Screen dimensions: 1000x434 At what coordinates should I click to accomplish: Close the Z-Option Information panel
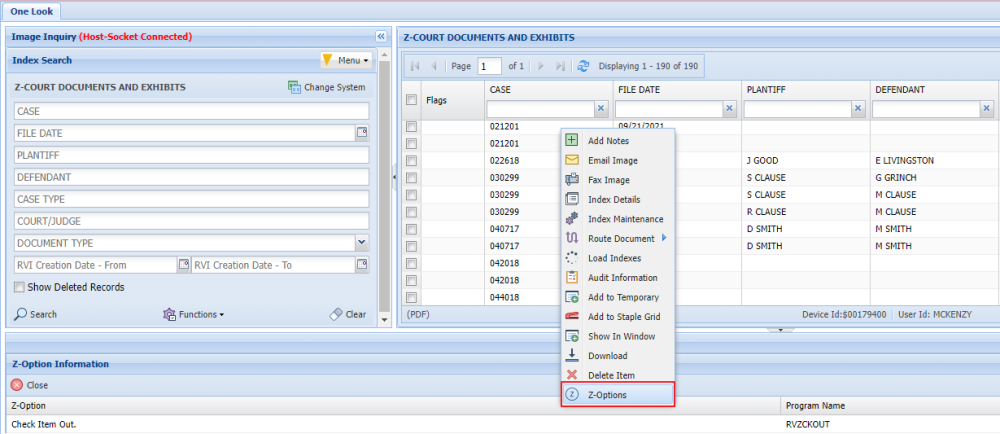click(29, 385)
